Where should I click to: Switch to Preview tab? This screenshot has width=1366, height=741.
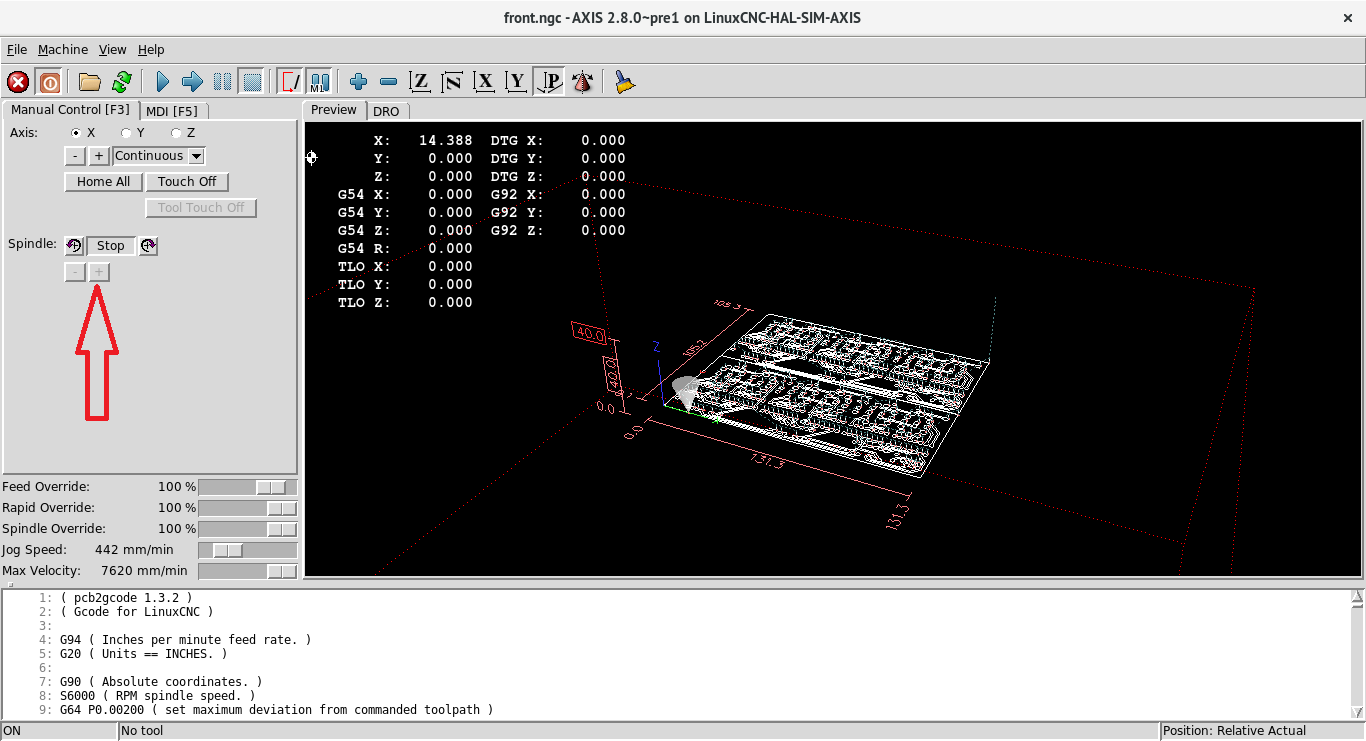(334, 110)
